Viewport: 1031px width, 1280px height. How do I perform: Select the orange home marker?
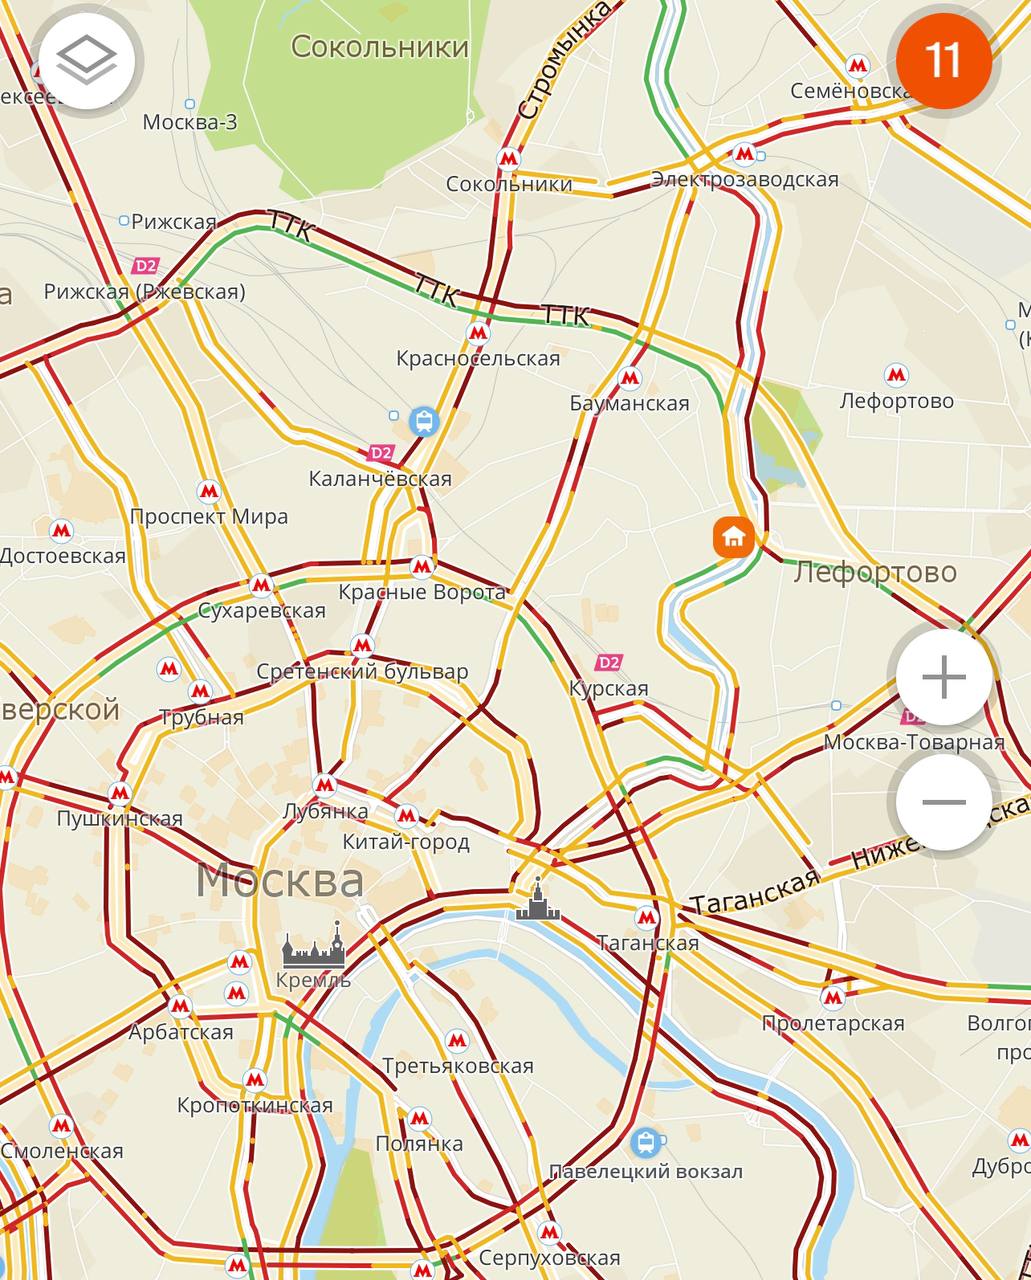(x=733, y=537)
